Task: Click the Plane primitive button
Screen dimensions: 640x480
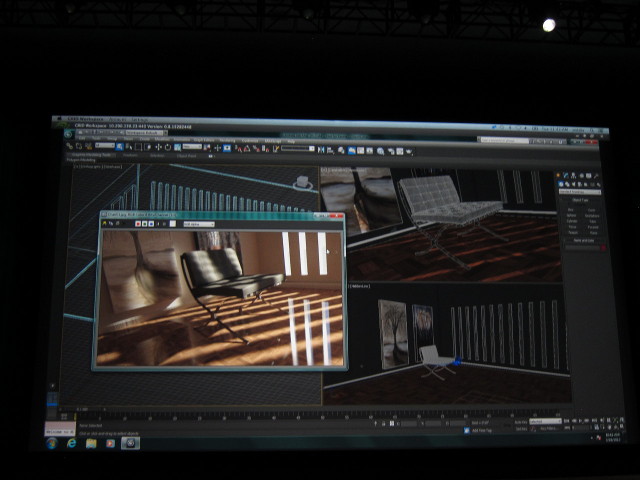Action: point(593,233)
